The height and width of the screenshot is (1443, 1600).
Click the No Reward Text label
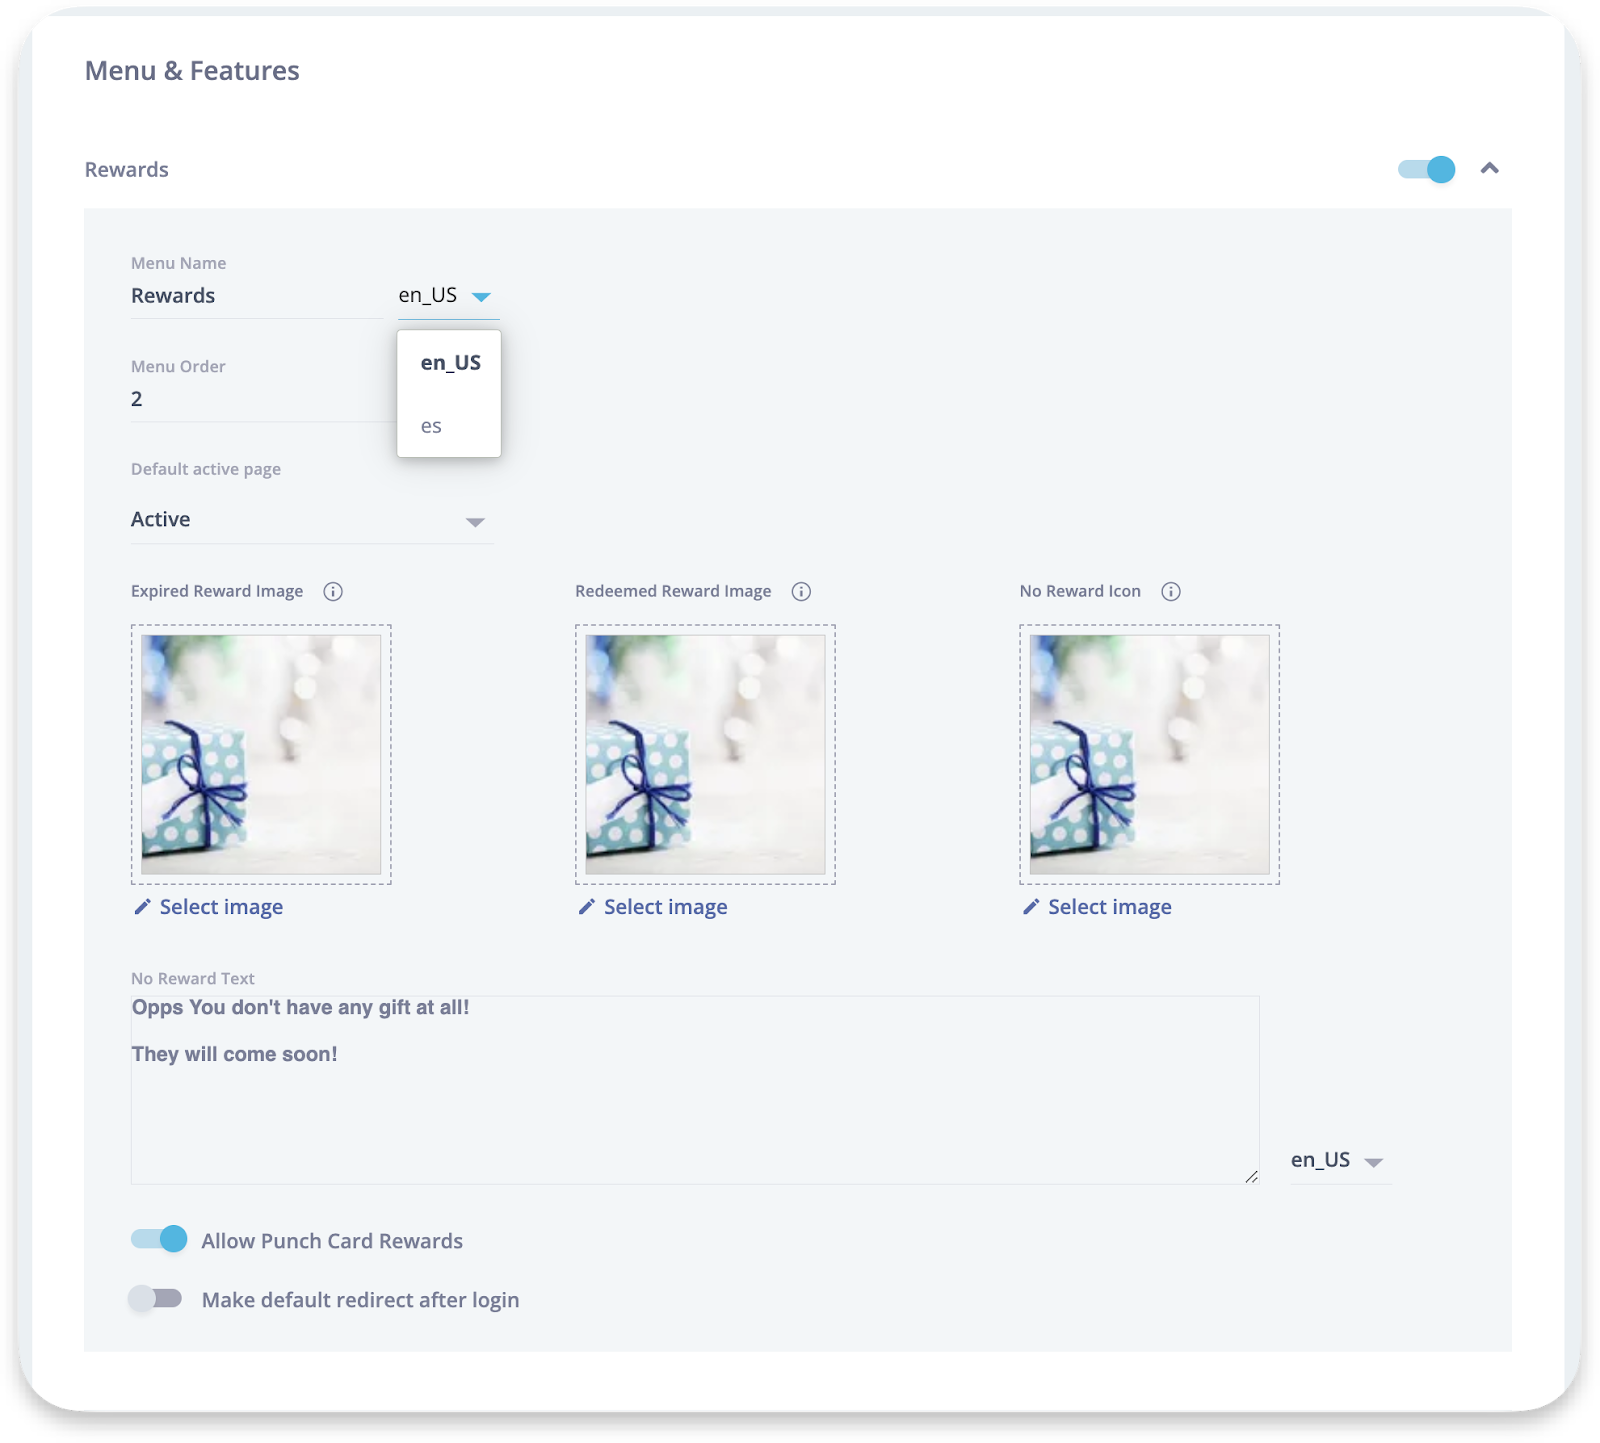pyautogui.click(x=193, y=978)
